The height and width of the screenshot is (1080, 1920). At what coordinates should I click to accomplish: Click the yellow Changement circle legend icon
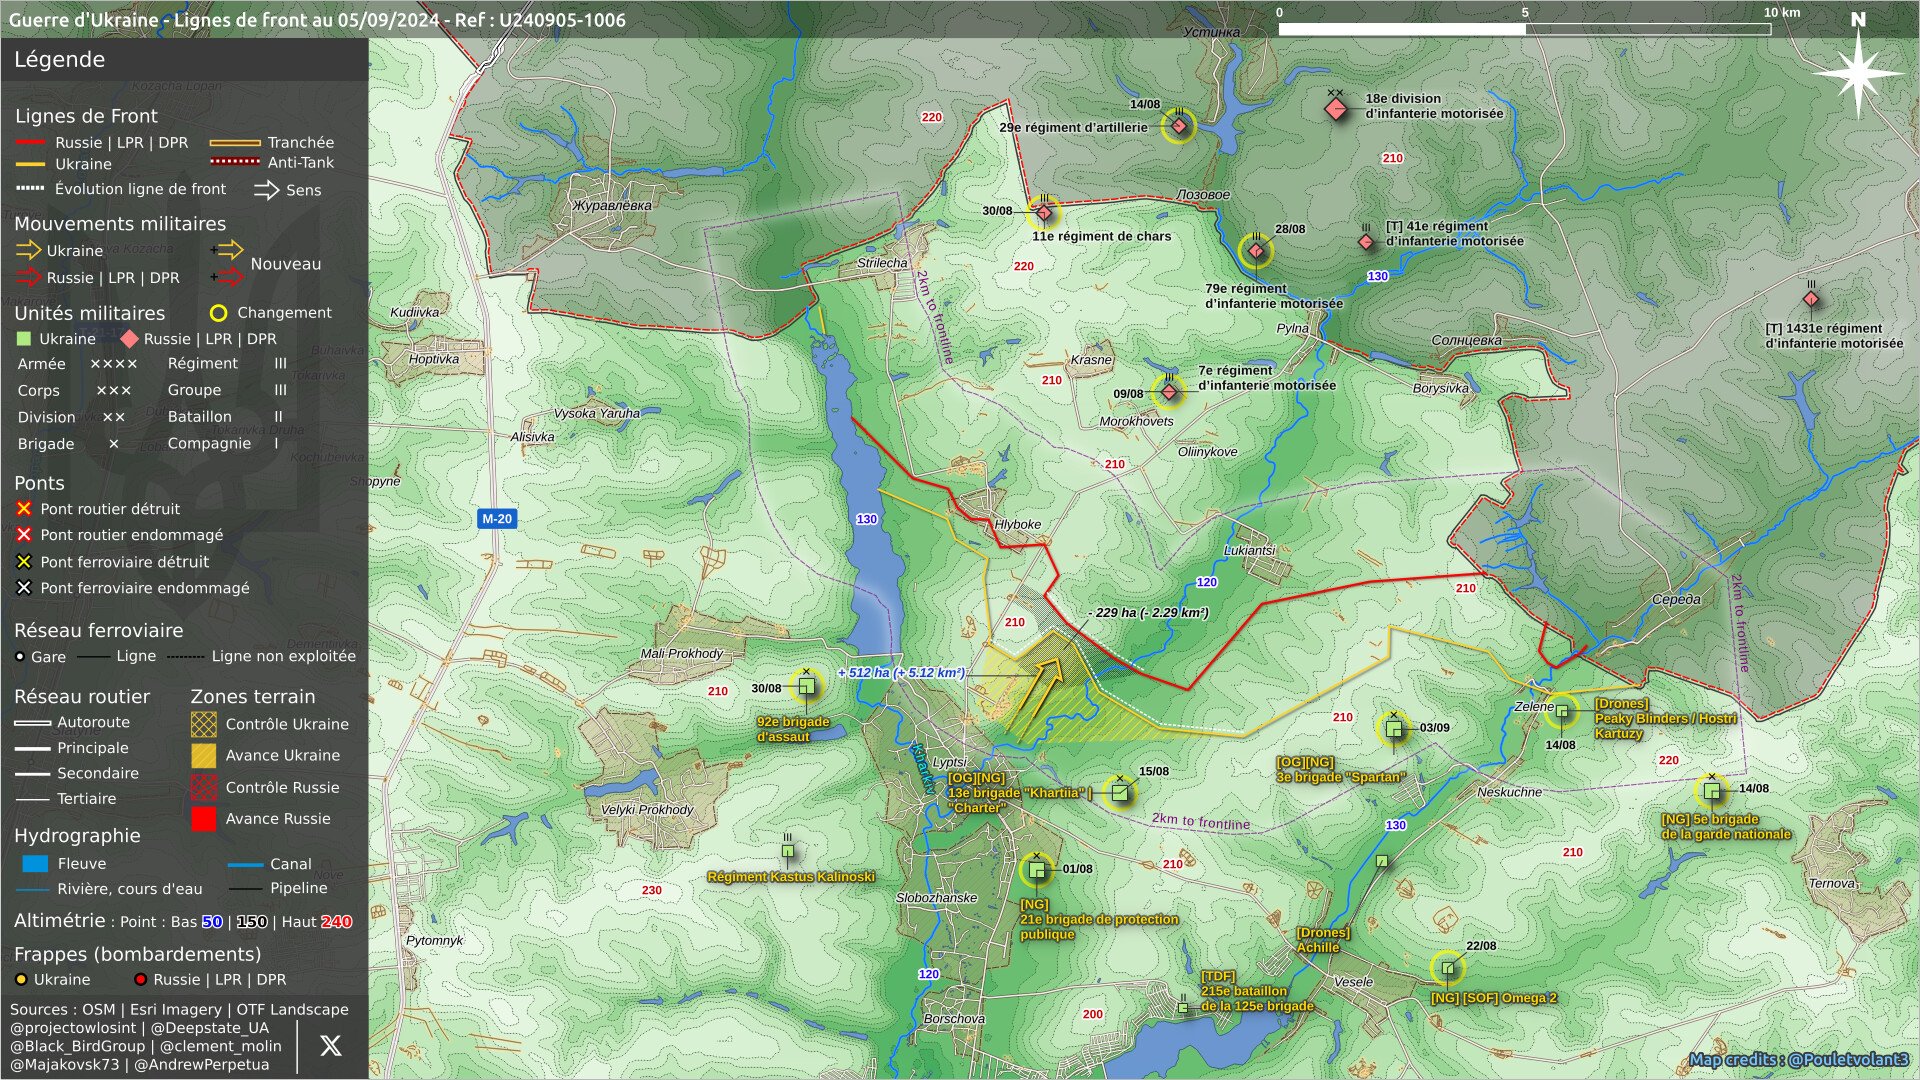(218, 313)
